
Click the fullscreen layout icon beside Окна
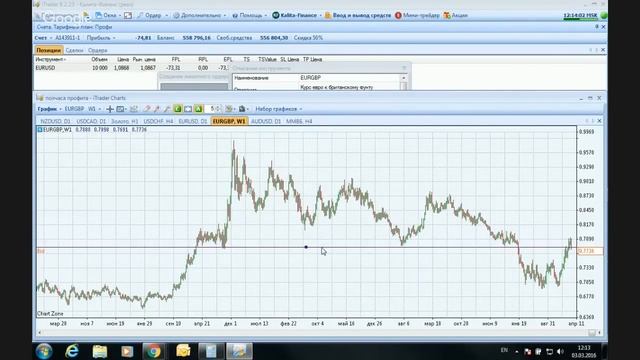(x=128, y=16)
